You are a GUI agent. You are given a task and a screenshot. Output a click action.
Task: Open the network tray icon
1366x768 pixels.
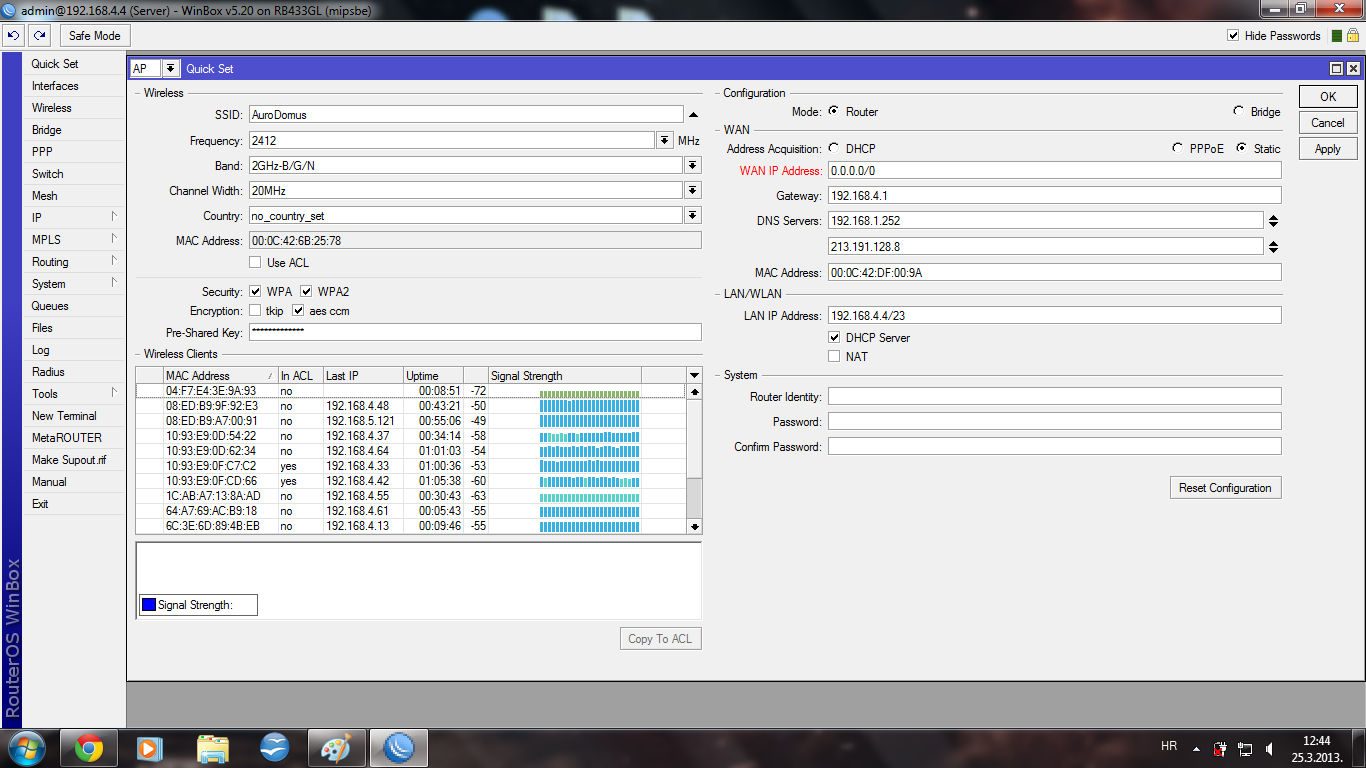coord(1245,748)
